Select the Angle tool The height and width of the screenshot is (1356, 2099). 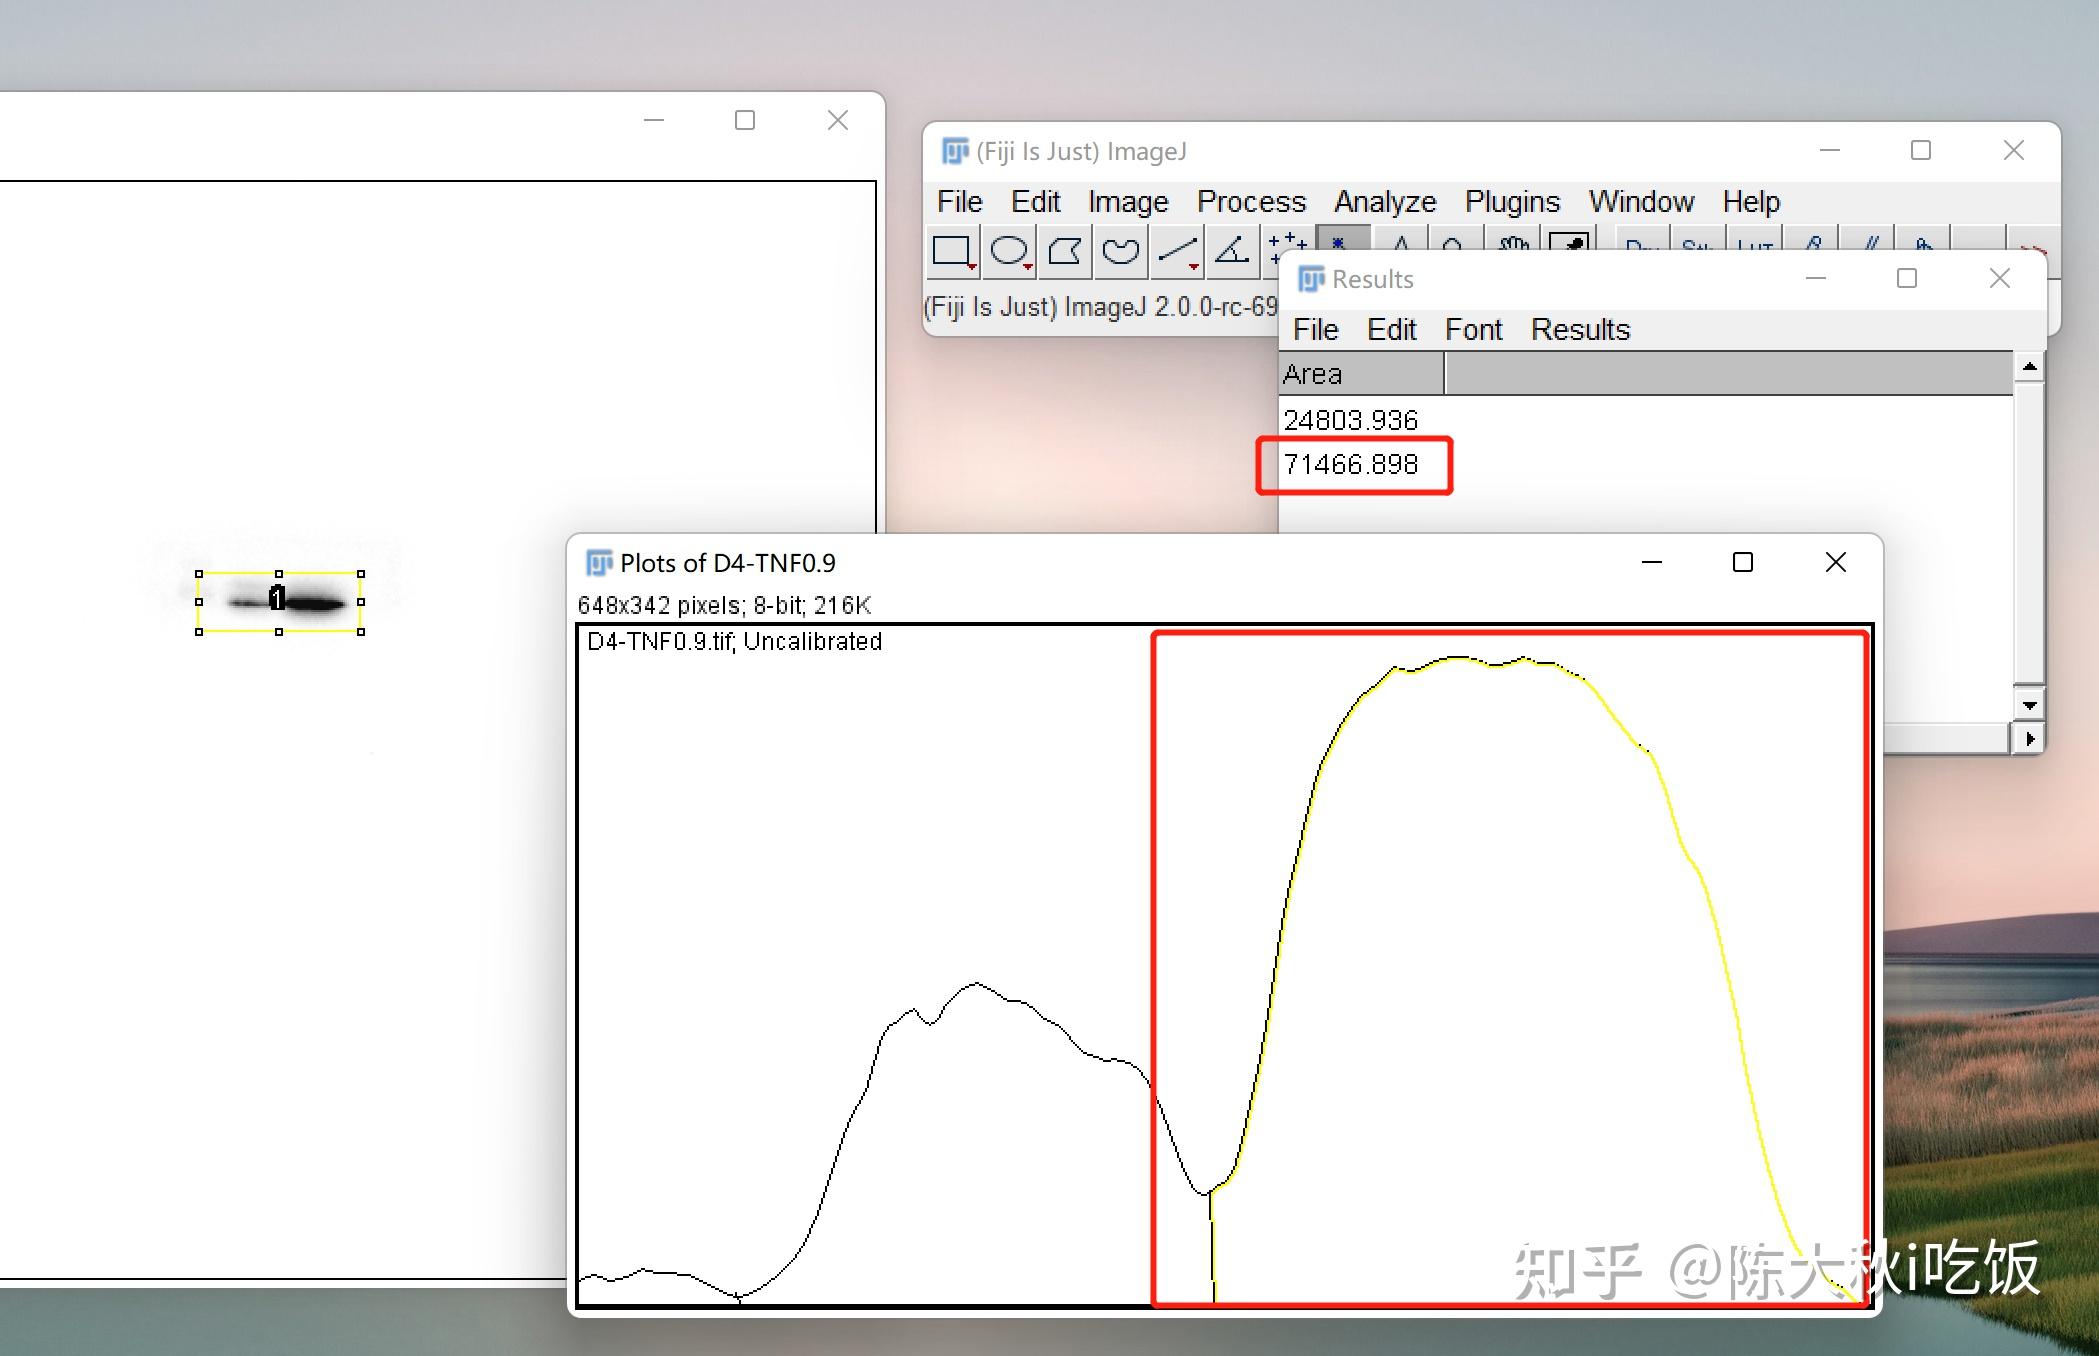pos(1232,250)
